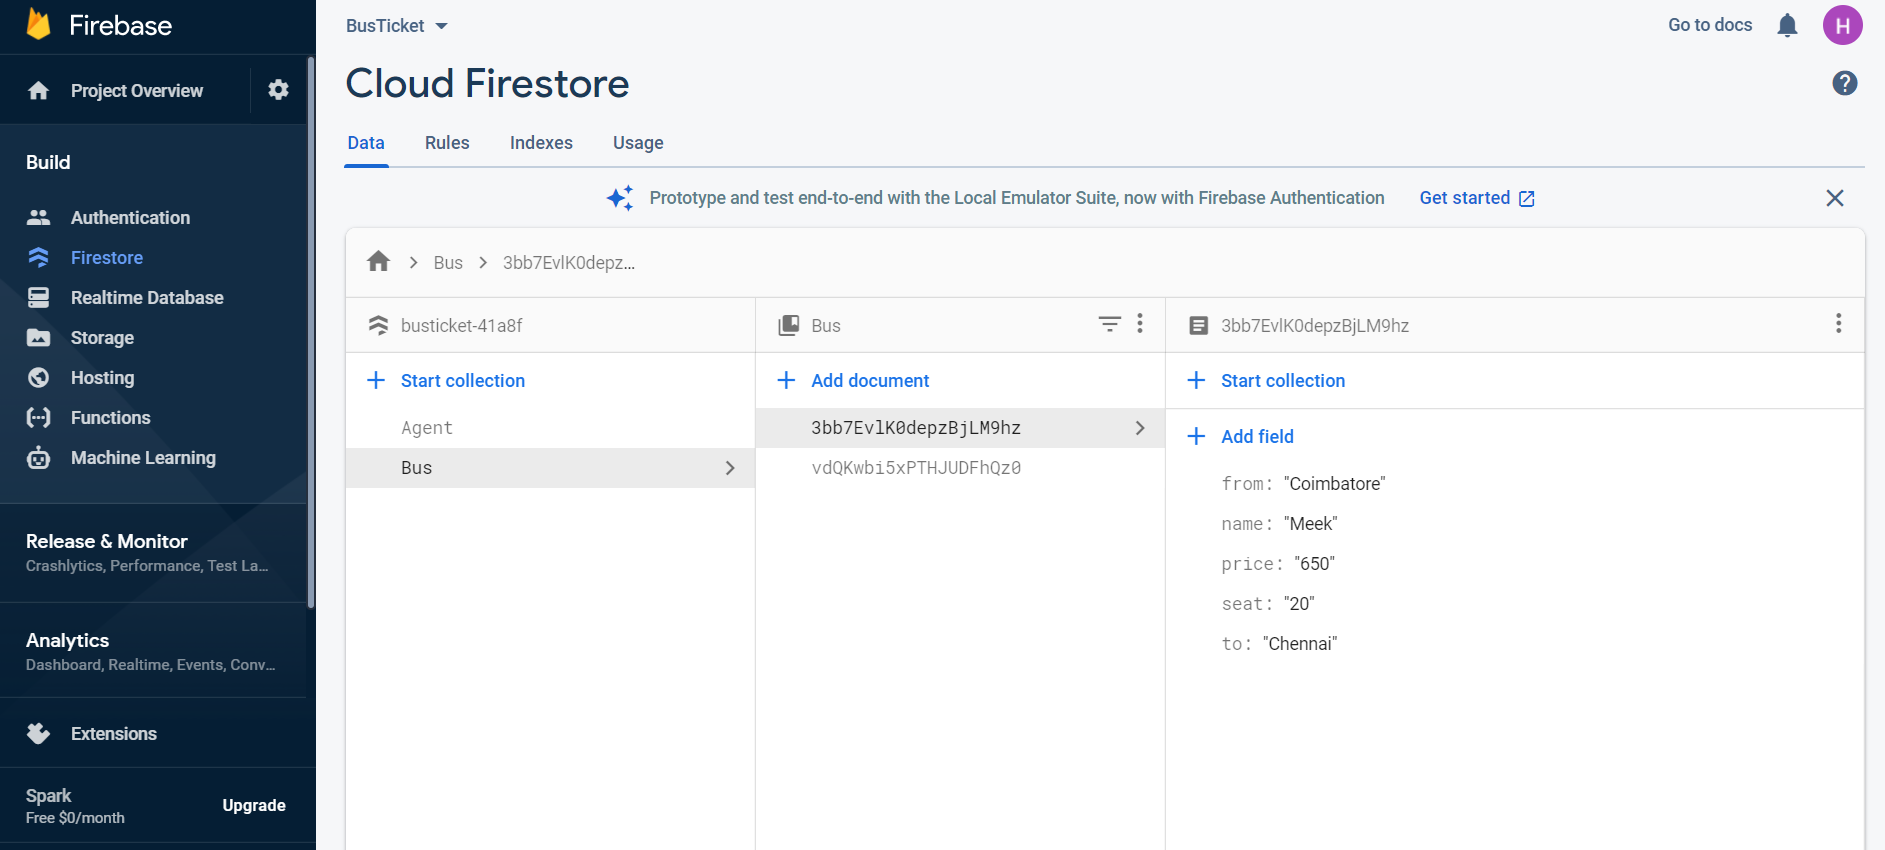Screen dimensions: 1885x850
Task: Dismiss the Local Emulator Suite banner
Action: pos(1834,198)
